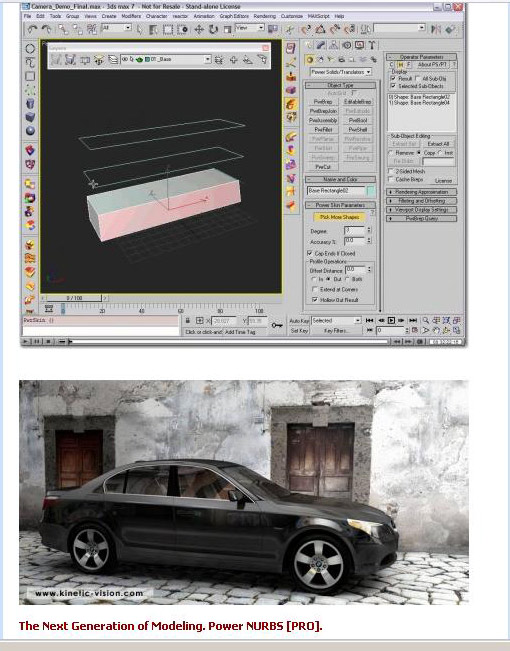The image size is (510, 651).
Task: Click the PwrShell button
Action: [x=358, y=130]
